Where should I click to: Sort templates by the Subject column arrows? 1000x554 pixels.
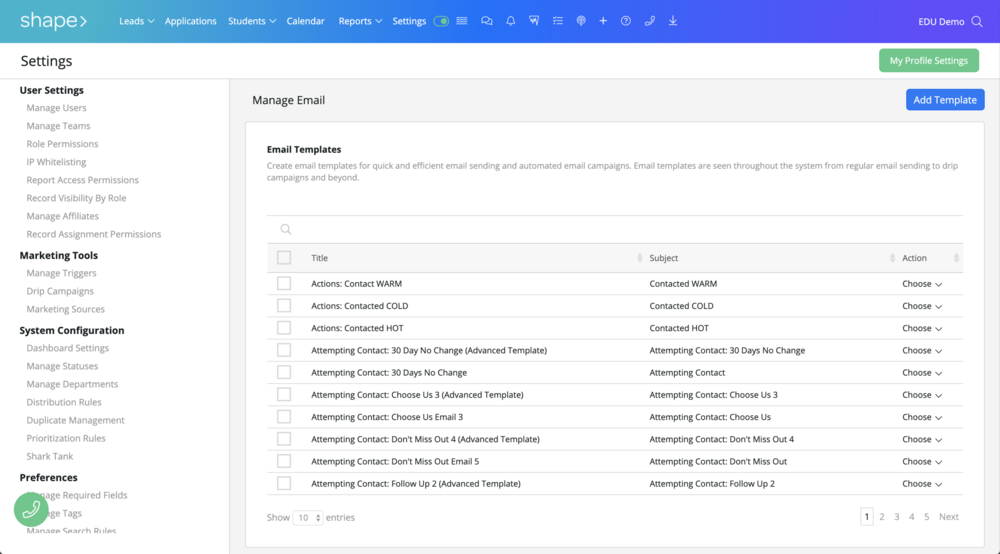(x=892, y=258)
